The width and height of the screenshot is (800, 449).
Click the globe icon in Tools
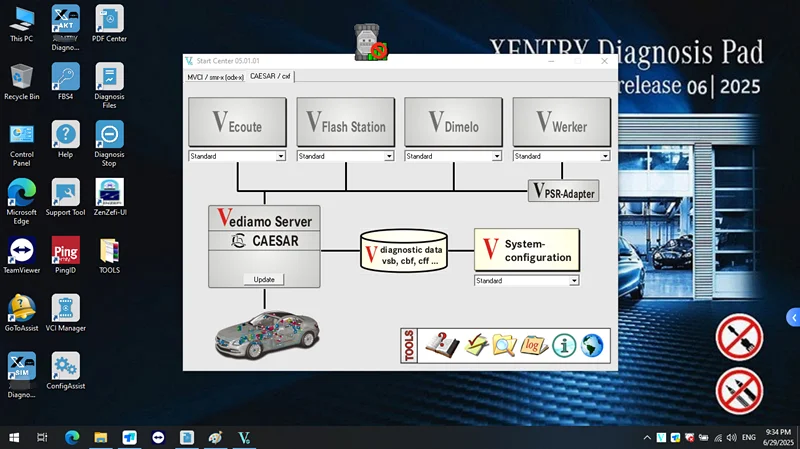click(592, 345)
